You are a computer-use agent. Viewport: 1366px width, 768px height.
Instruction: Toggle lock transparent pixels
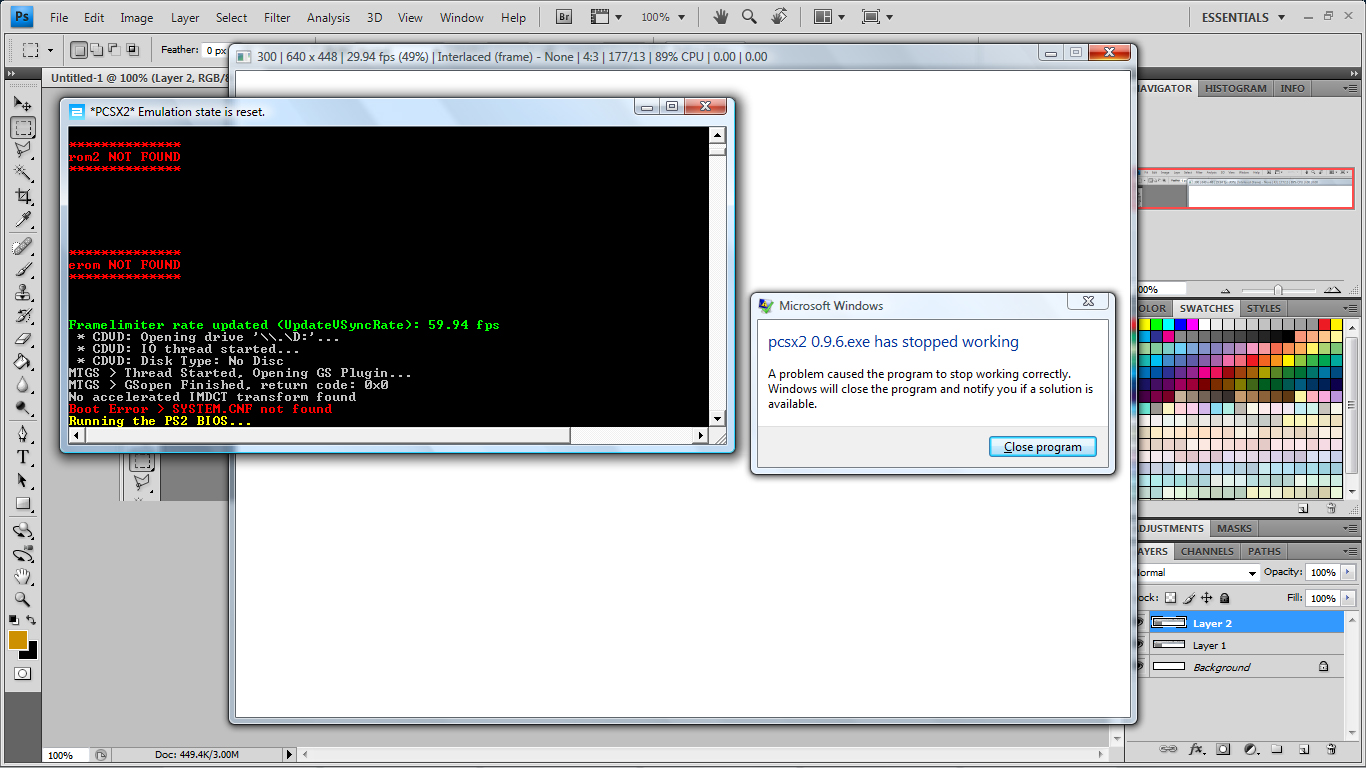click(1171, 598)
